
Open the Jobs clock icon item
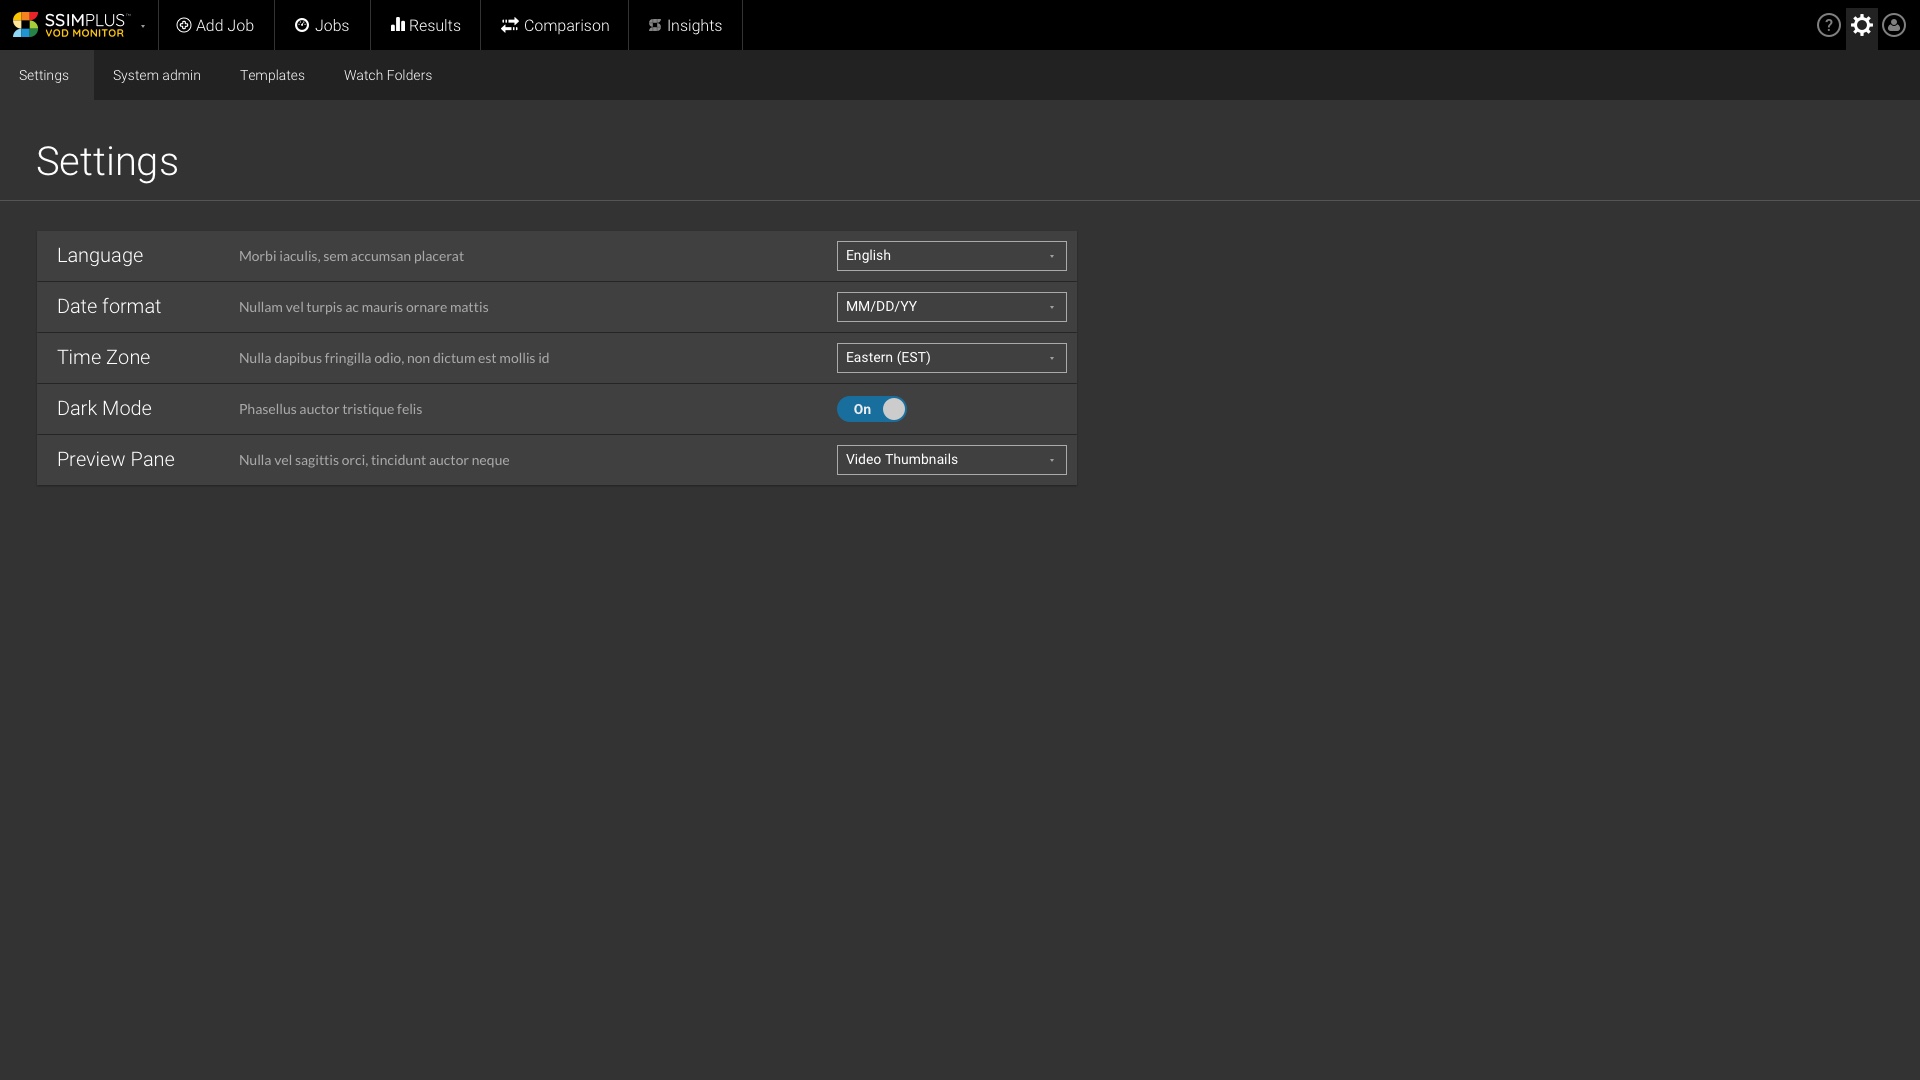[302, 25]
